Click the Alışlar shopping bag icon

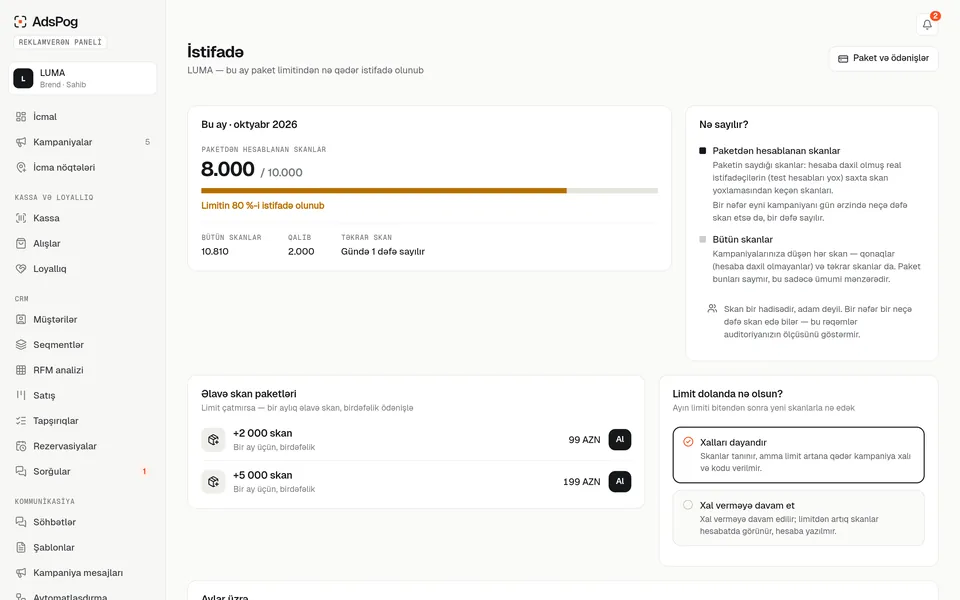click(21, 243)
